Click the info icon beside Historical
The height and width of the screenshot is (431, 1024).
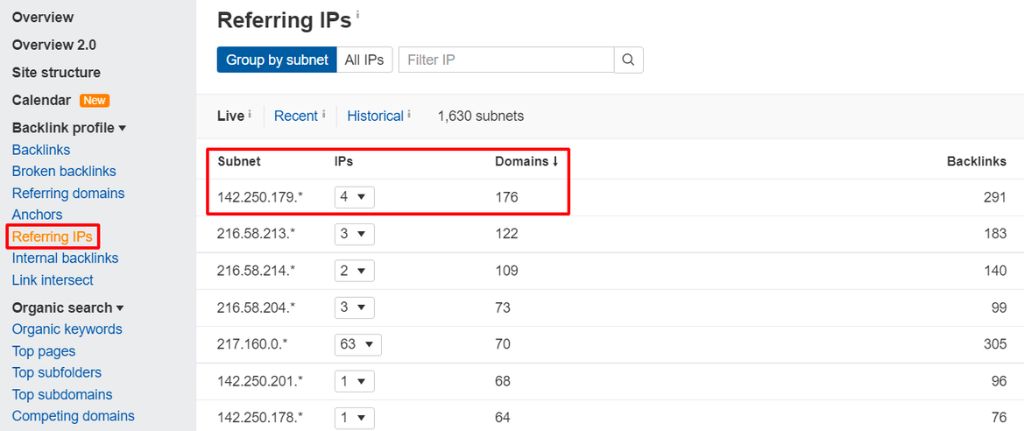(409, 115)
